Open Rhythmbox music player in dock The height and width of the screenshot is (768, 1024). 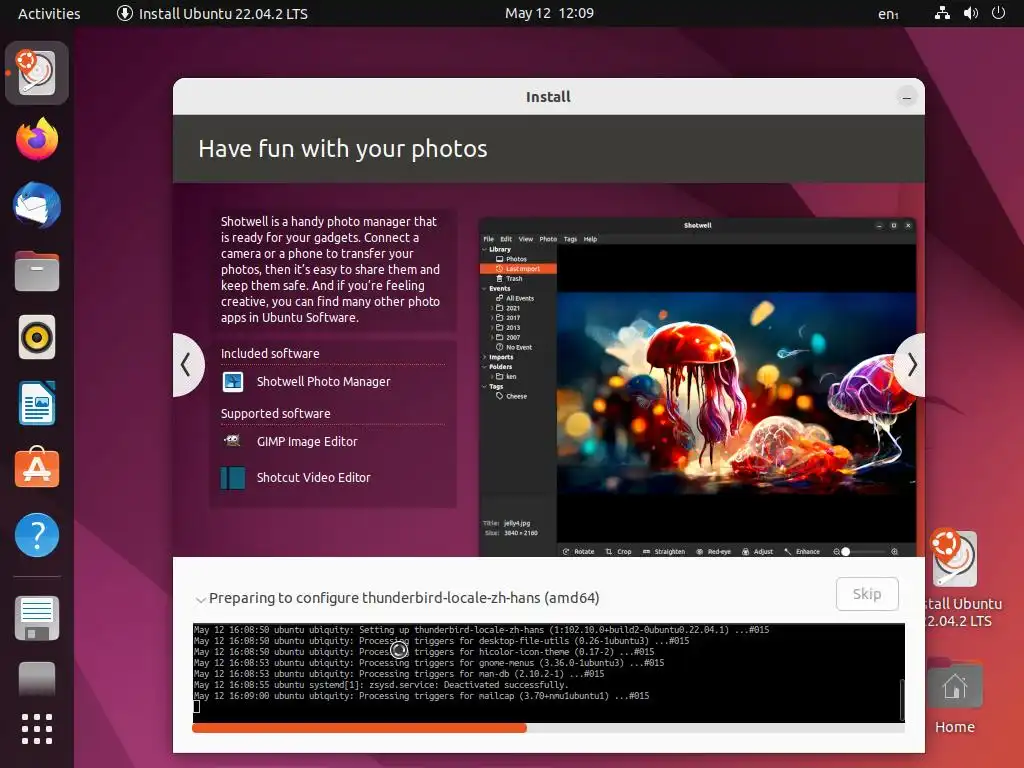coord(37,337)
